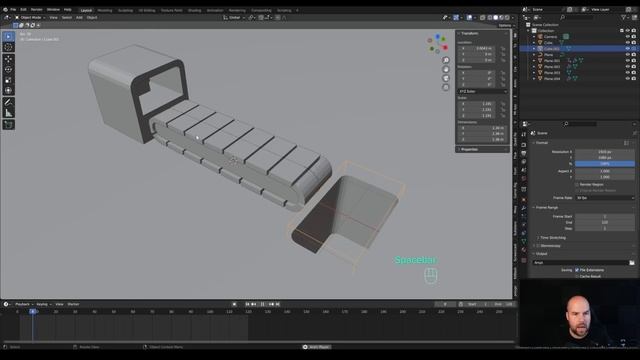
Task: Open the XYZ Euler rotation mode dropdown
Action: point(482,91)
